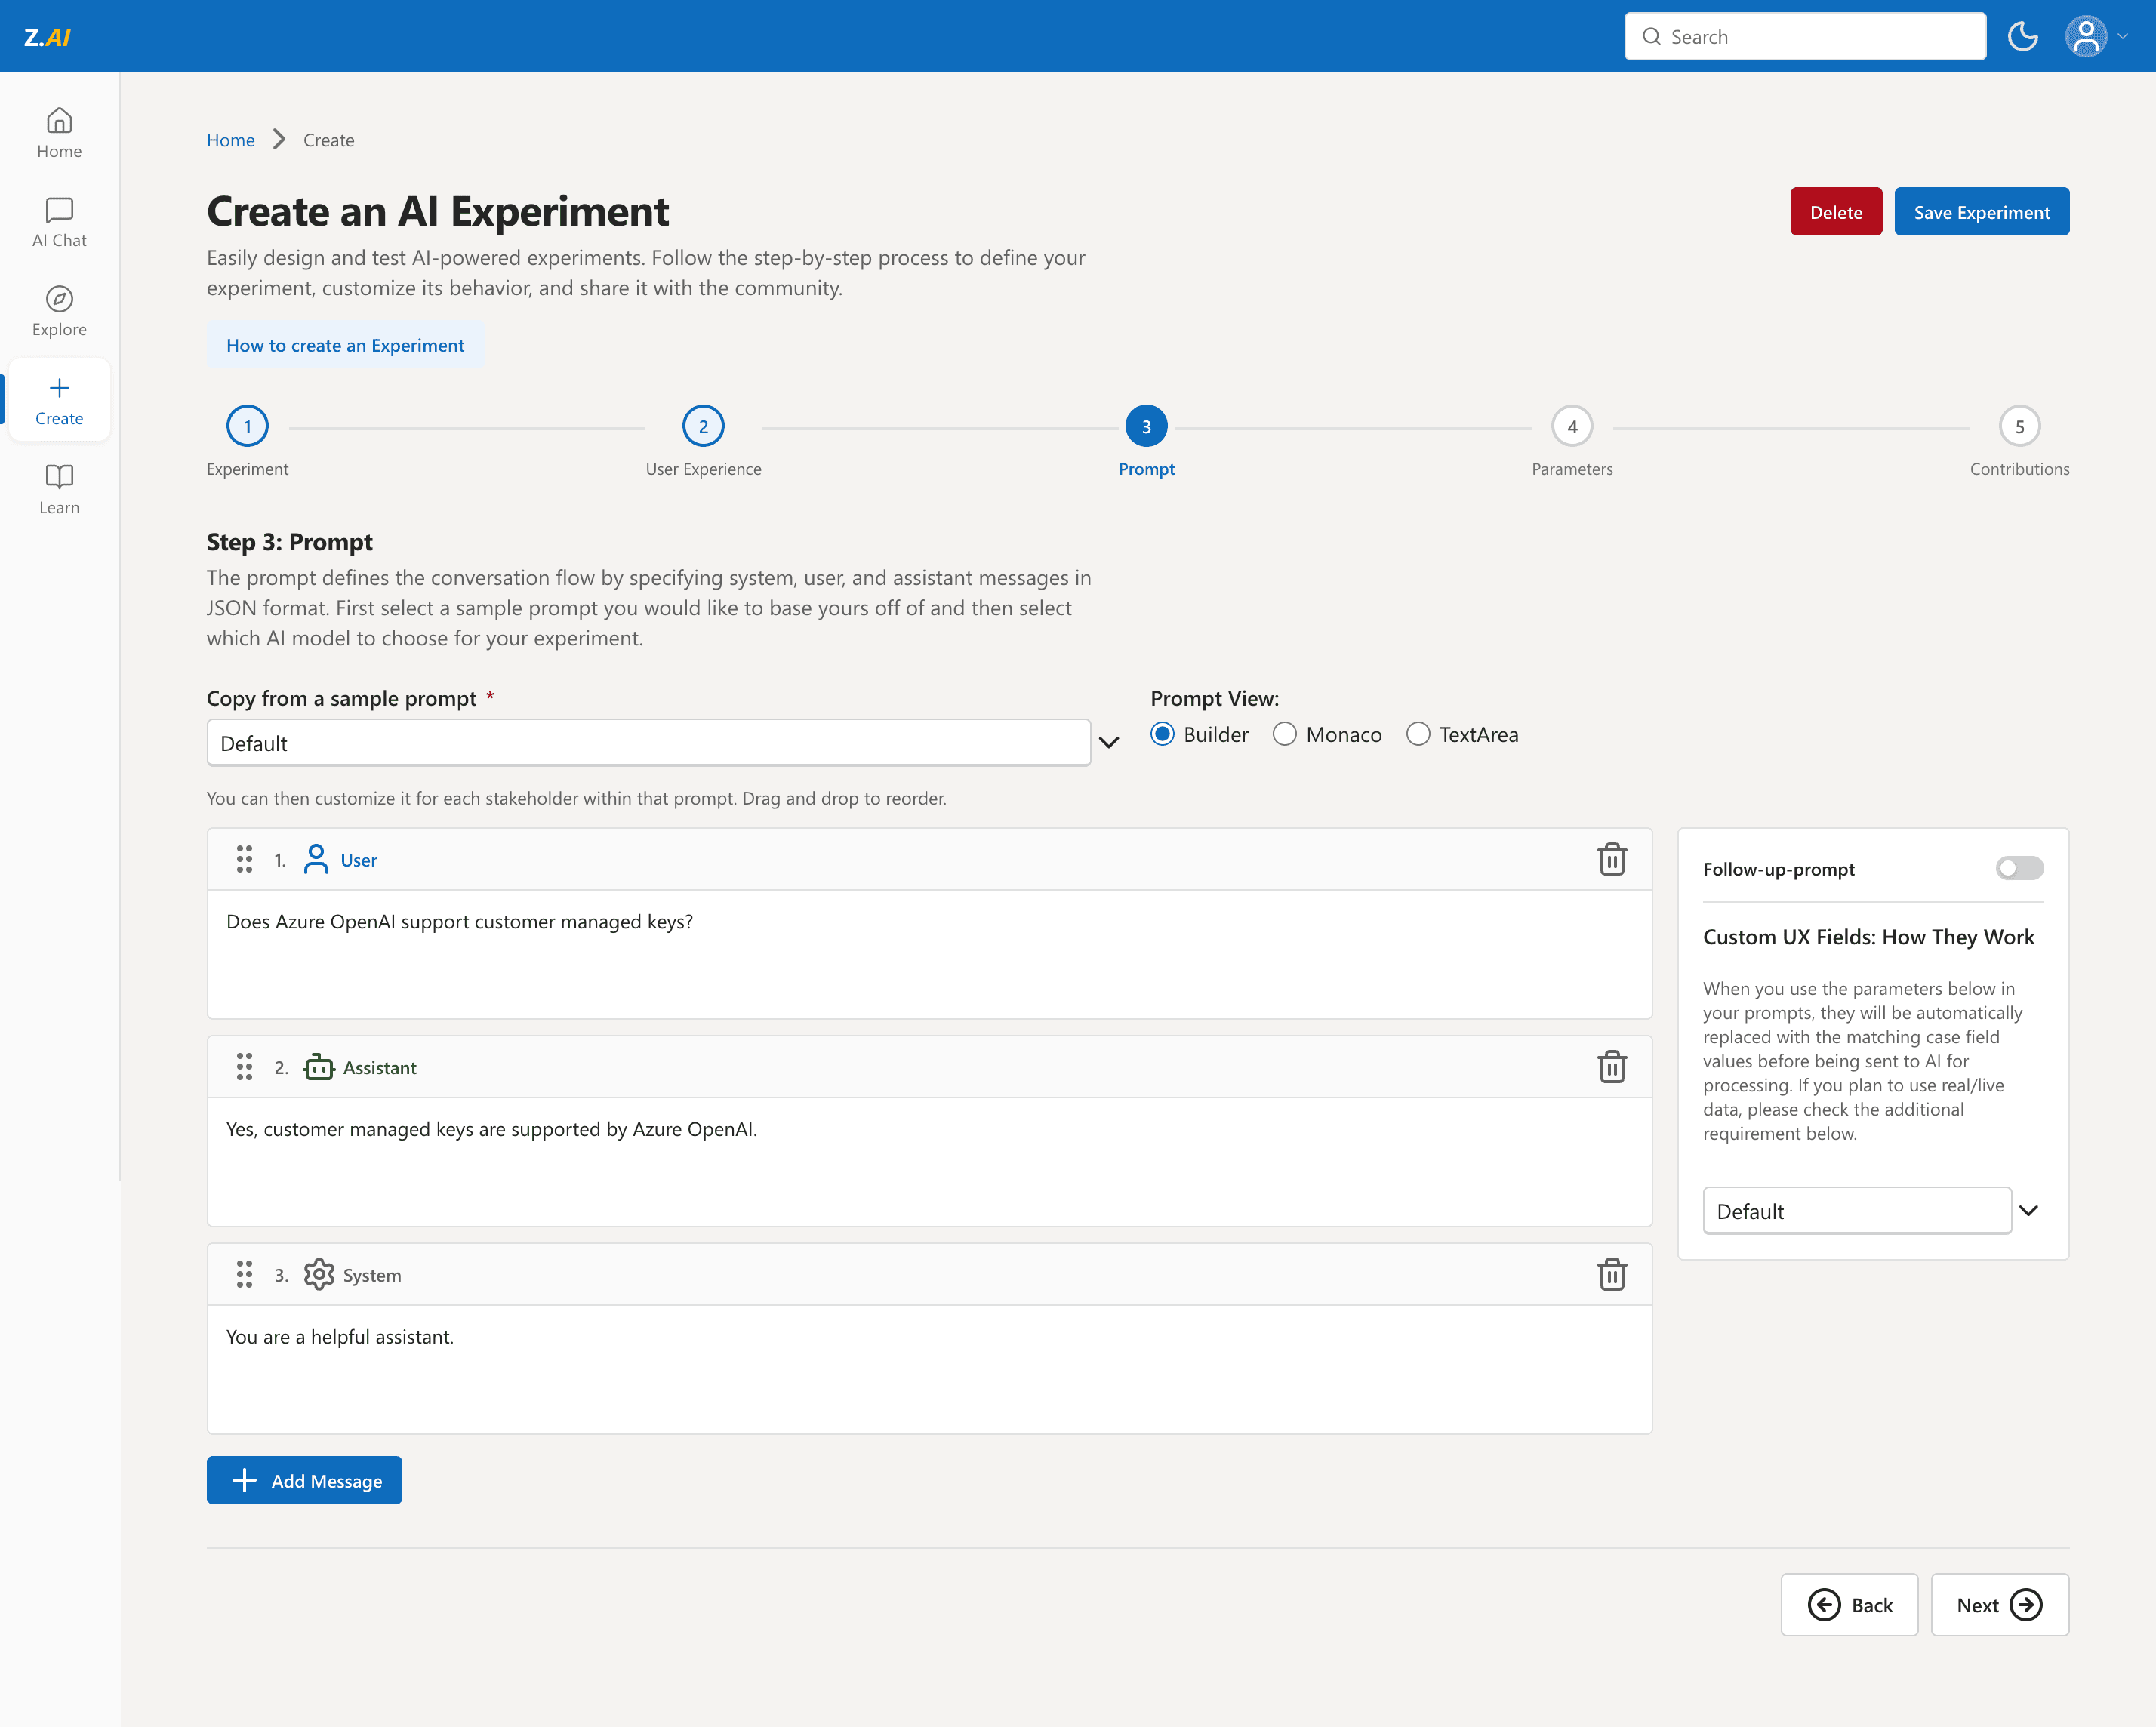Select TextArea prompt view
This screenshot has width=2156, height=1727.
point(1418,735)
